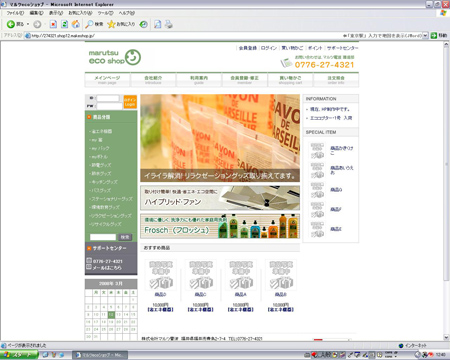Open the Search magnifier icon
Viewport: 450px width, 360px height.
pyautogui.click(x=89, y=24)
